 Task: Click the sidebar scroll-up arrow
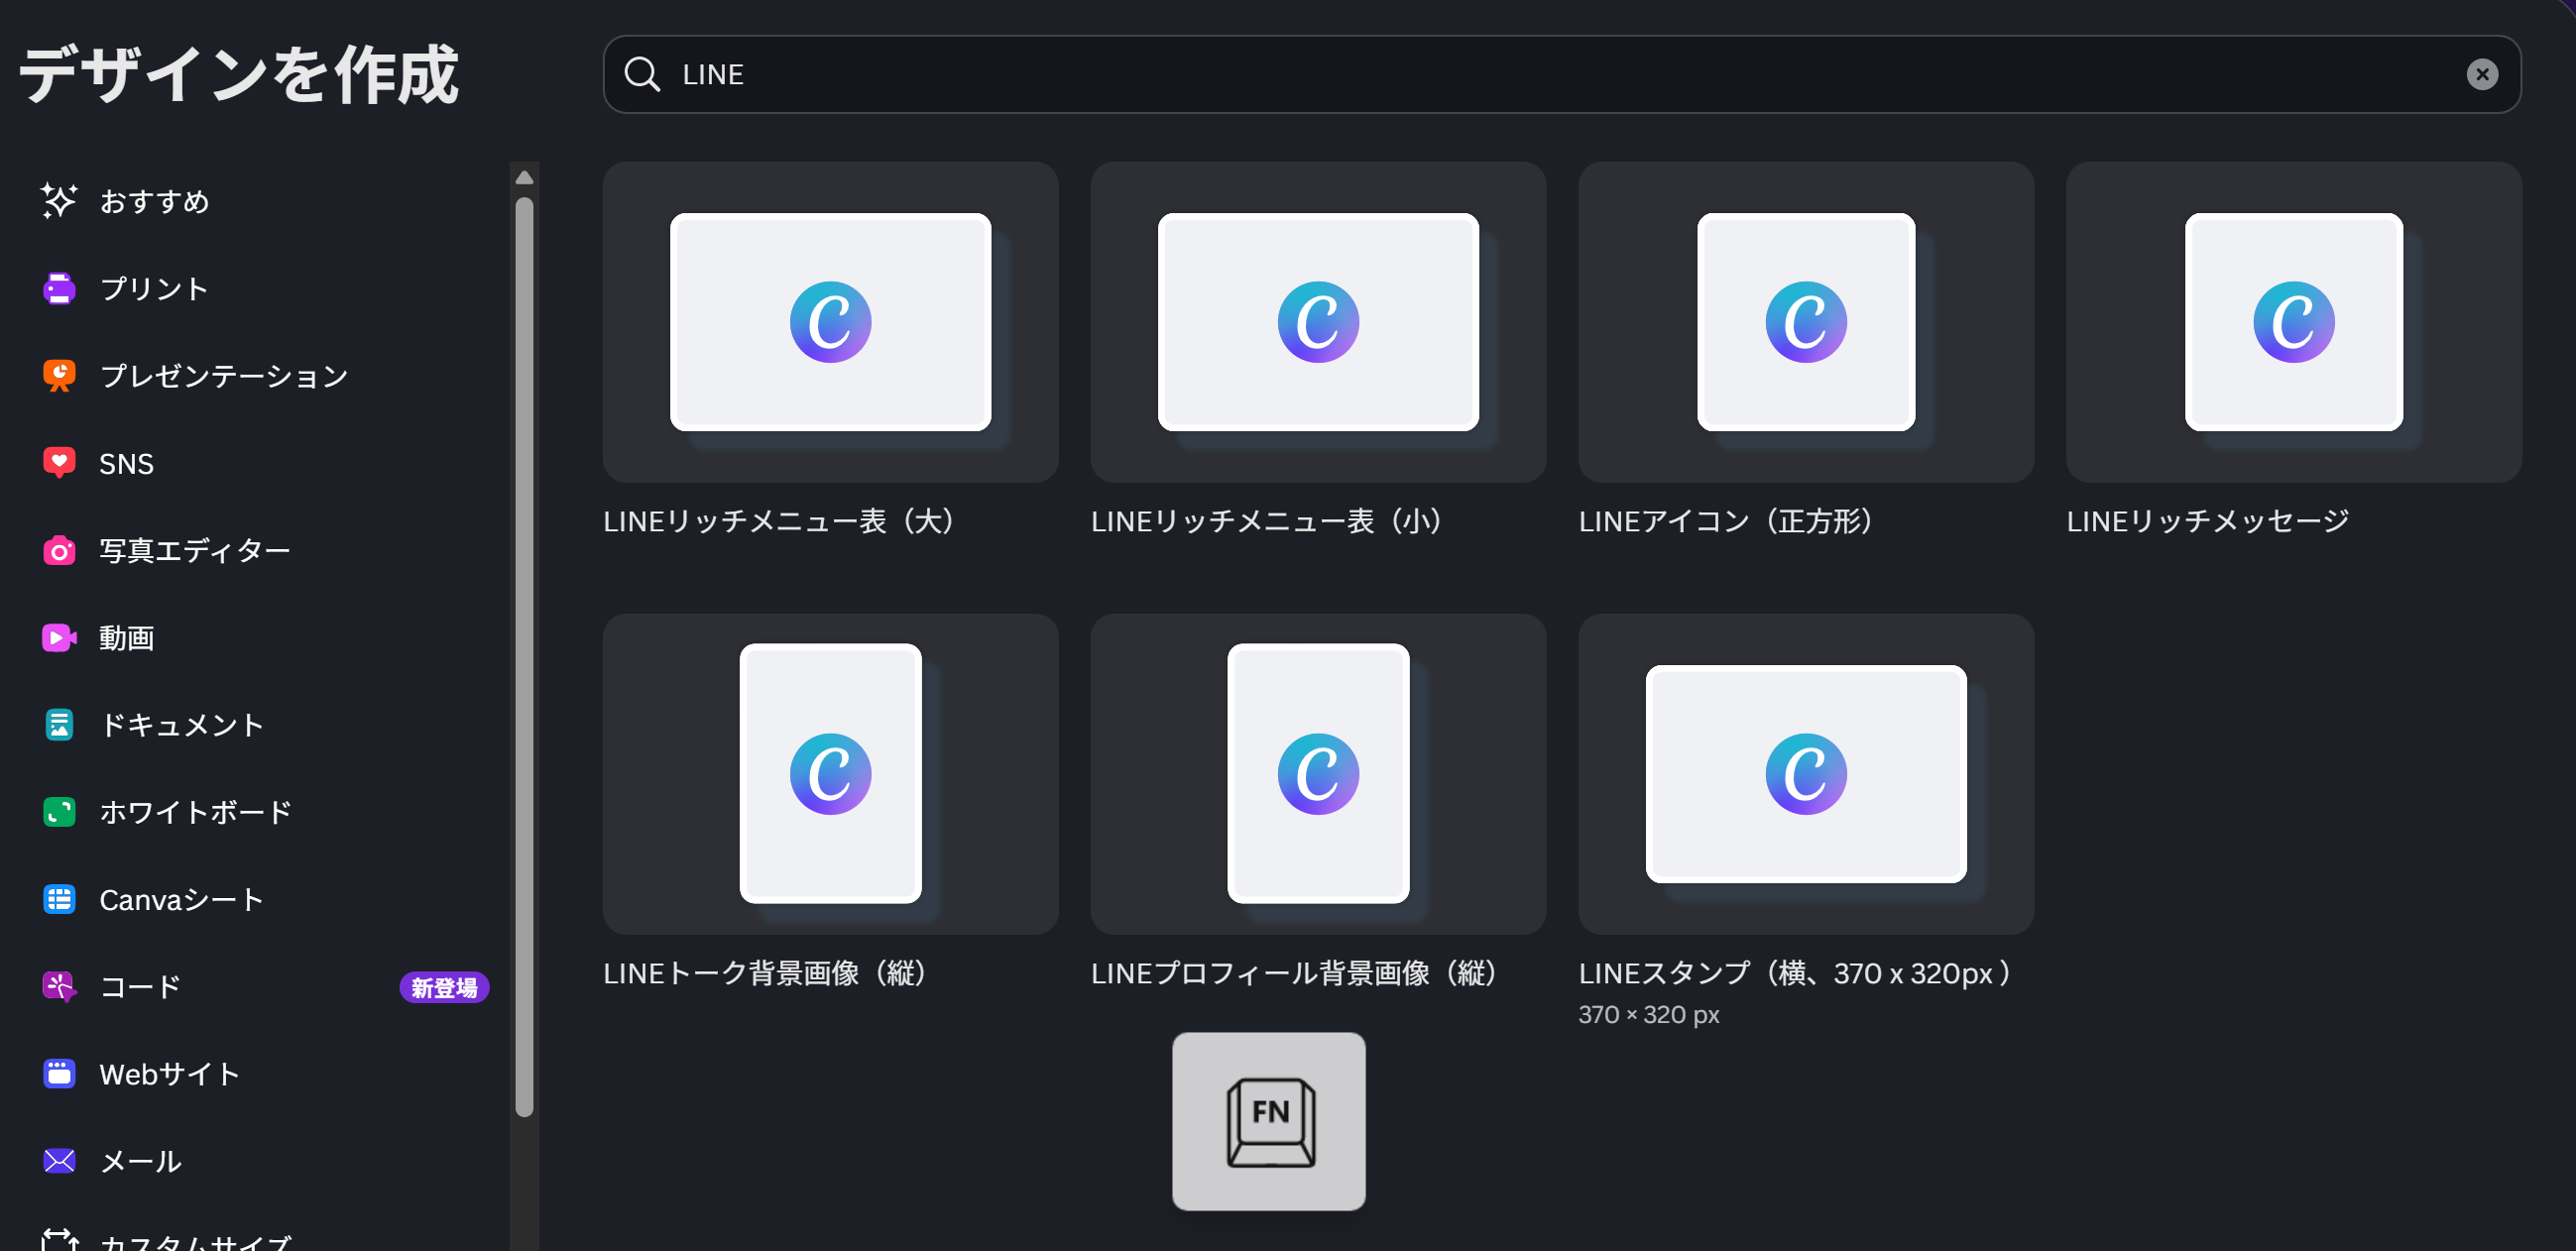[524, 177]
